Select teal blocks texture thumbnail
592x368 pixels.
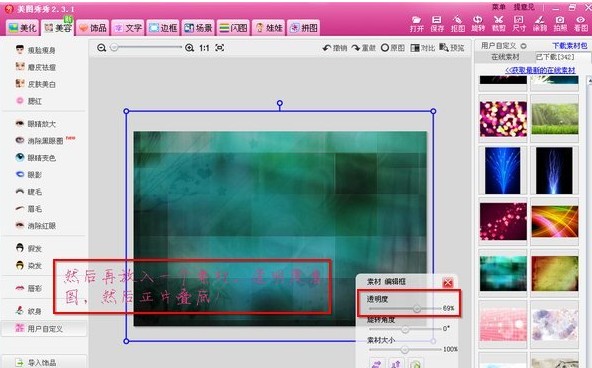click(503, 273)
